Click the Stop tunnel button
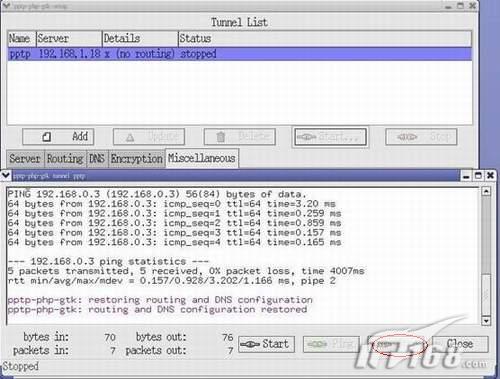 (x=421, y=137)
